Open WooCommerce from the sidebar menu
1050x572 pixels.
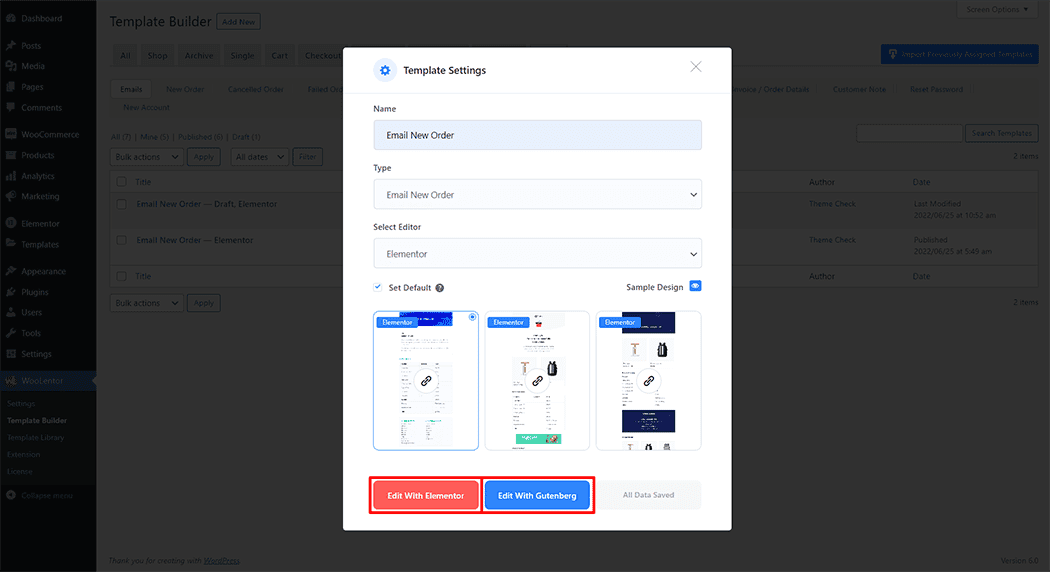coord(48,134)
